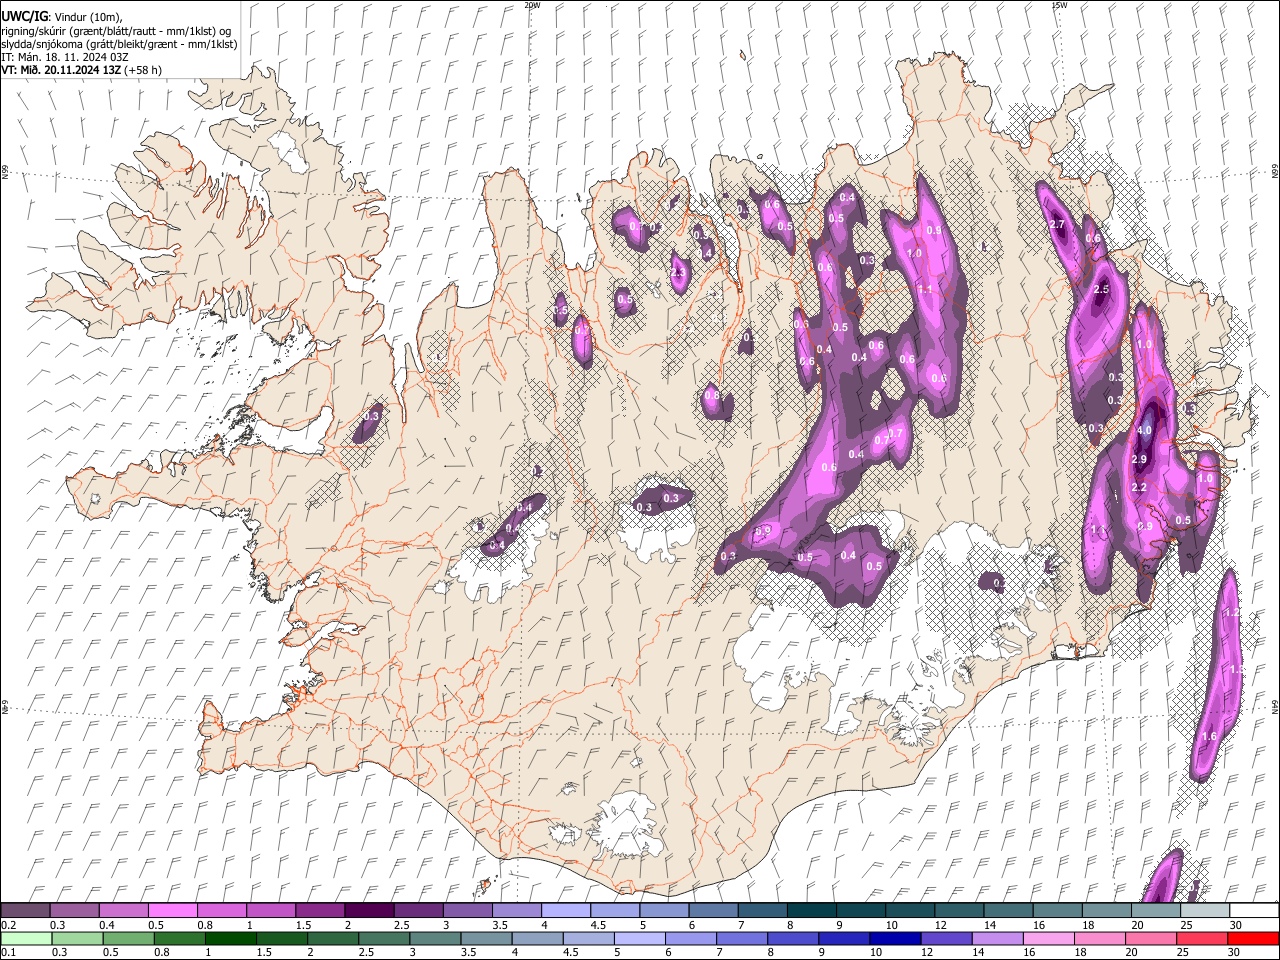Image resolution: width=1280 pixels, height=960 pixels.
Task: Click the pale lavender 4–4.5 snow legend swatch
Action: 564,911
